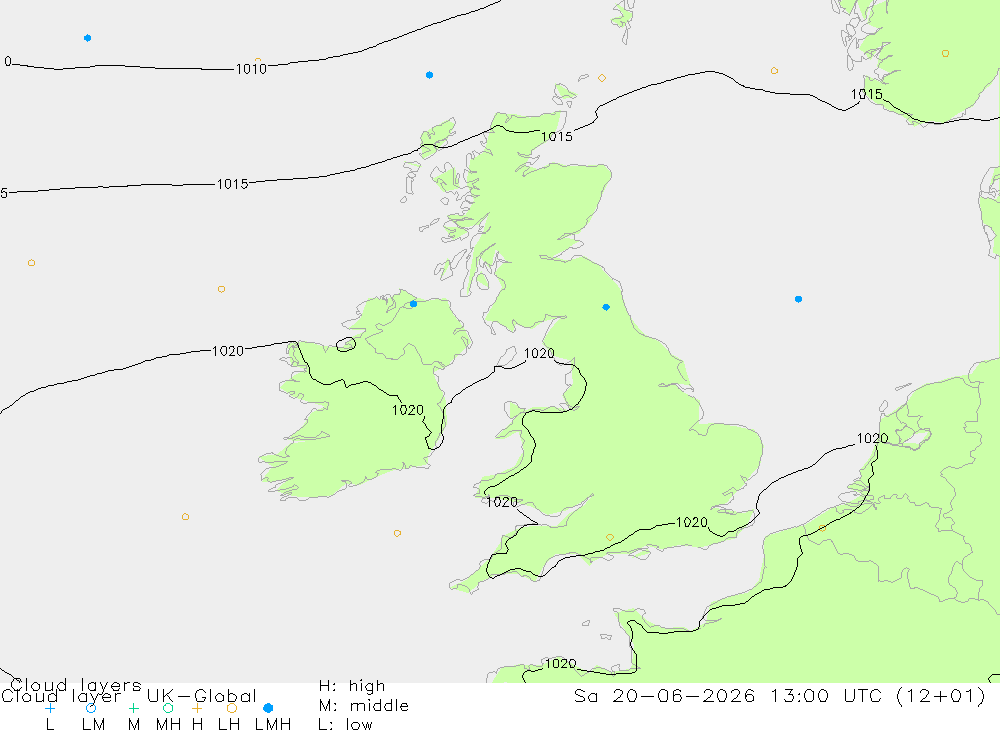Click the blue plus L legend symbol
Viewport: 1000px width, 733px height.
(50, 708)
